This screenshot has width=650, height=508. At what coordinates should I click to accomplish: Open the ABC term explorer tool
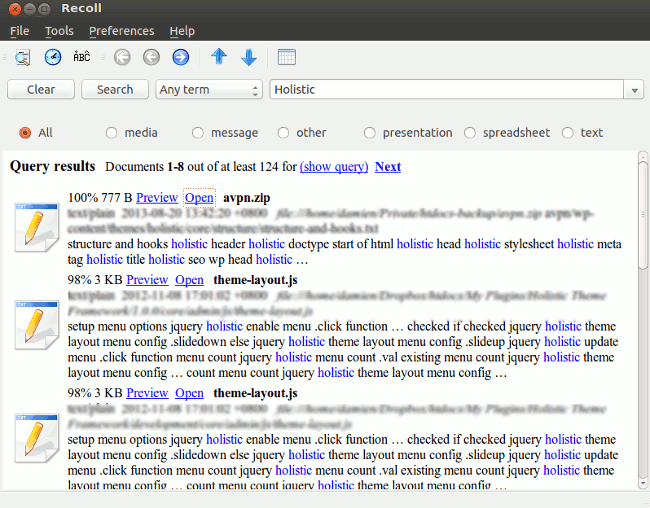(x=82, y=58)
